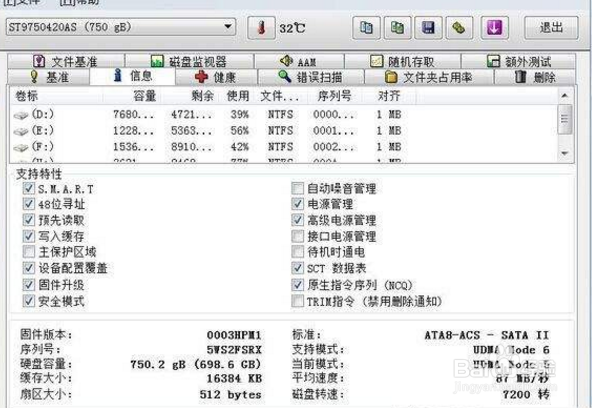Click the temperature thermometer icon
This screenshot has height=408, width=592.
click(261, 28)
